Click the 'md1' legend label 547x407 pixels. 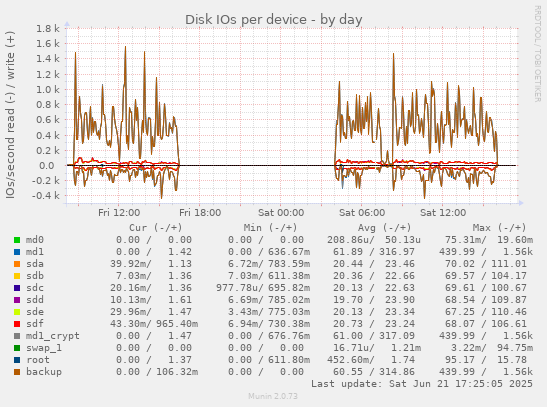(35, 252)
